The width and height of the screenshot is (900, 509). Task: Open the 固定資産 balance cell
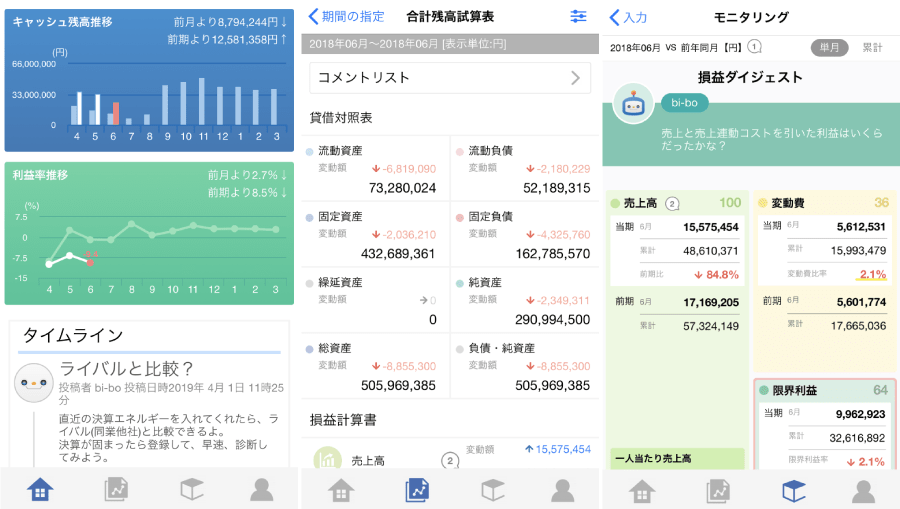coord(375,235)
